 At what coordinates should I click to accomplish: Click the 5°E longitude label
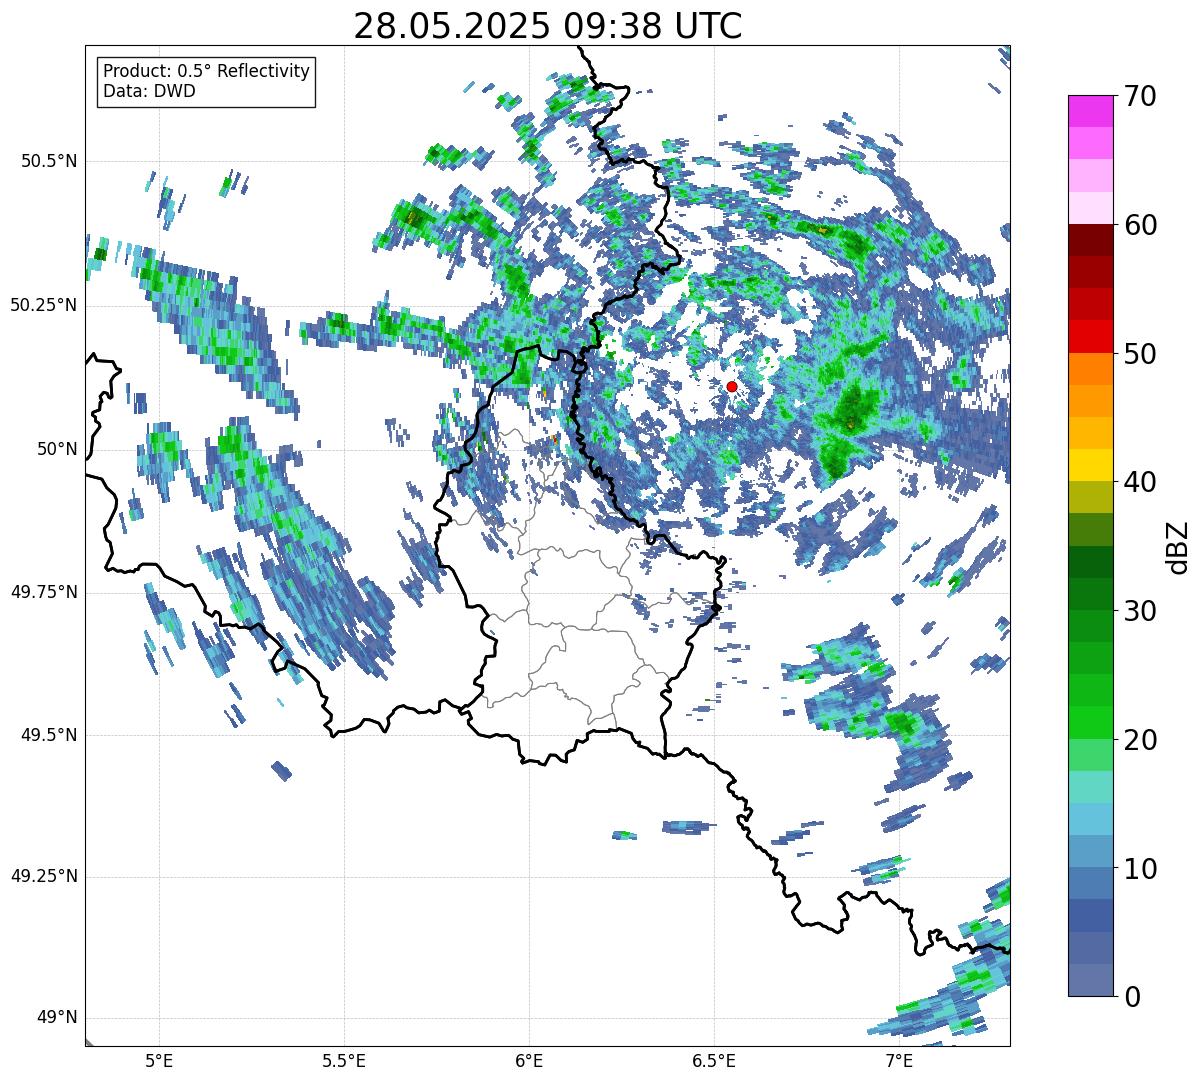coord(159,1060)
